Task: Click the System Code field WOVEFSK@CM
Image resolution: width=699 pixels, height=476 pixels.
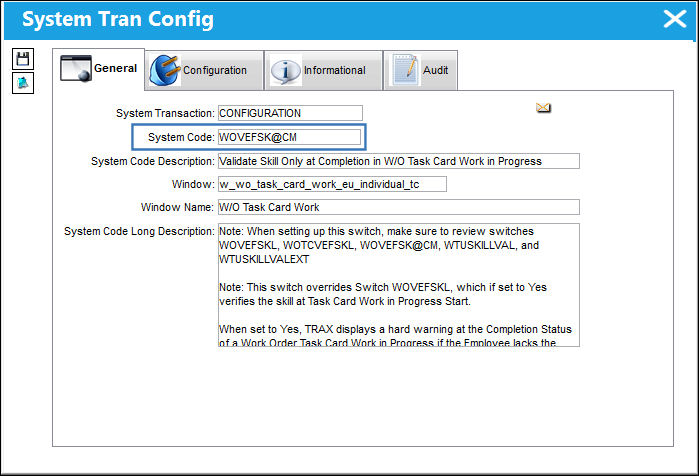Action: coord(289,137)
